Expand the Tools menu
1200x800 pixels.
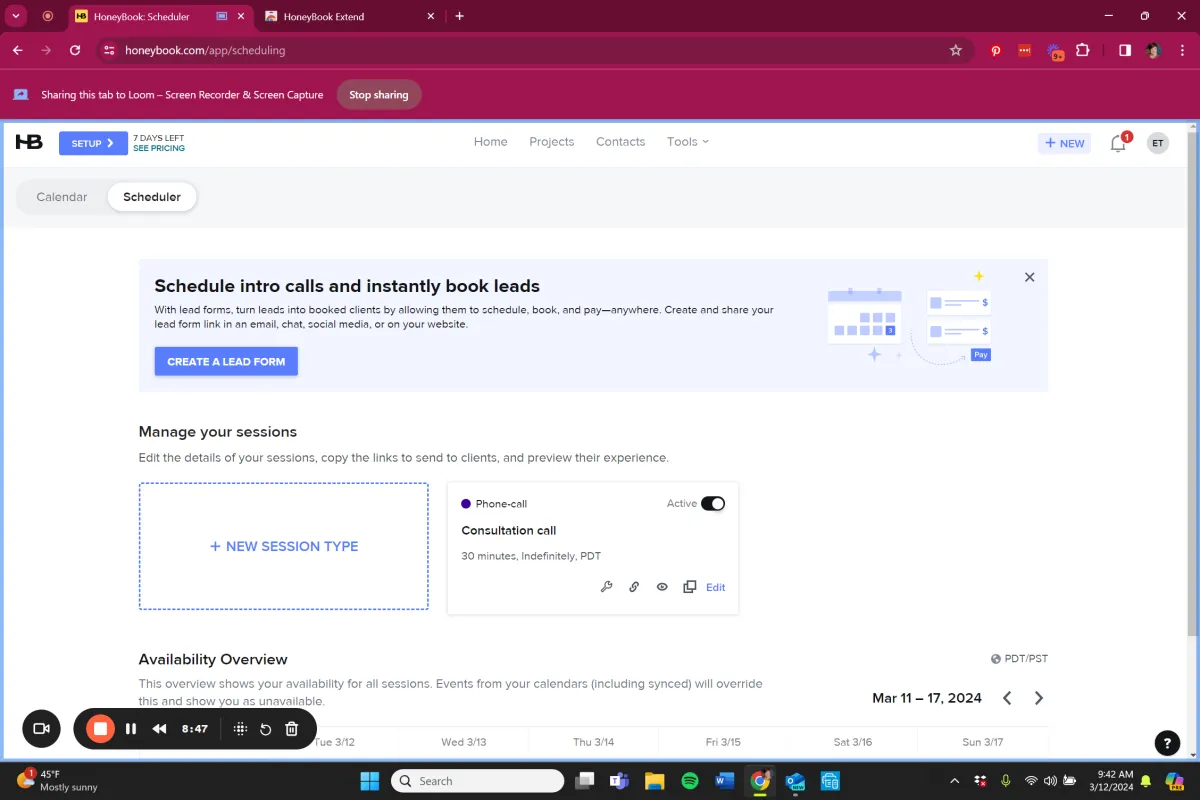tap(688, 142)
